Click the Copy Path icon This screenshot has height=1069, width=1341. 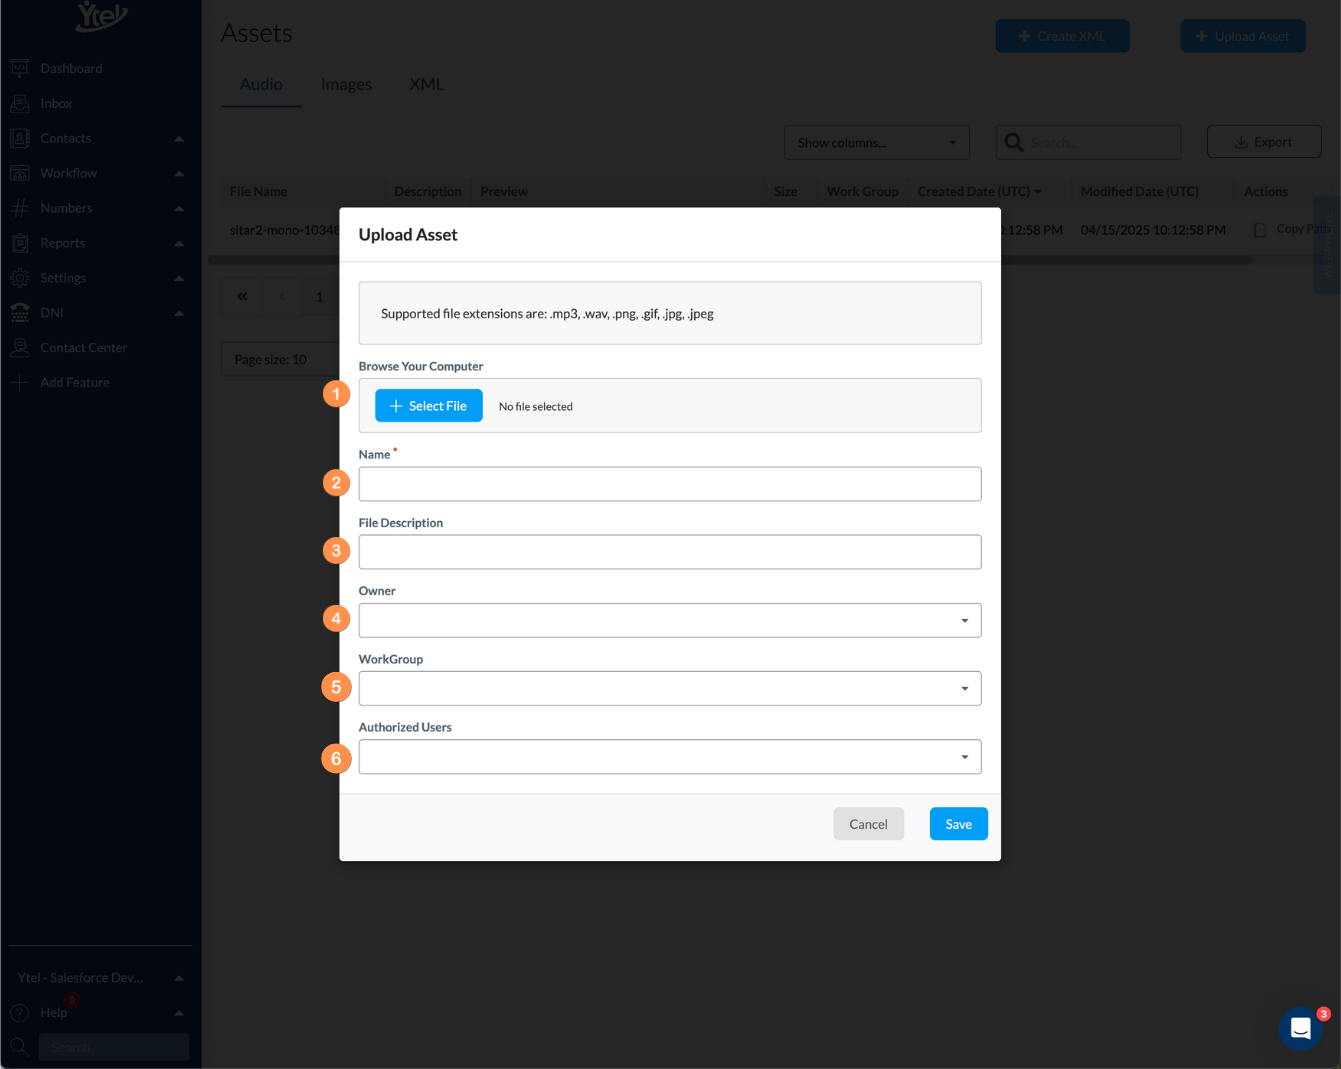(x=1260, y=230)
